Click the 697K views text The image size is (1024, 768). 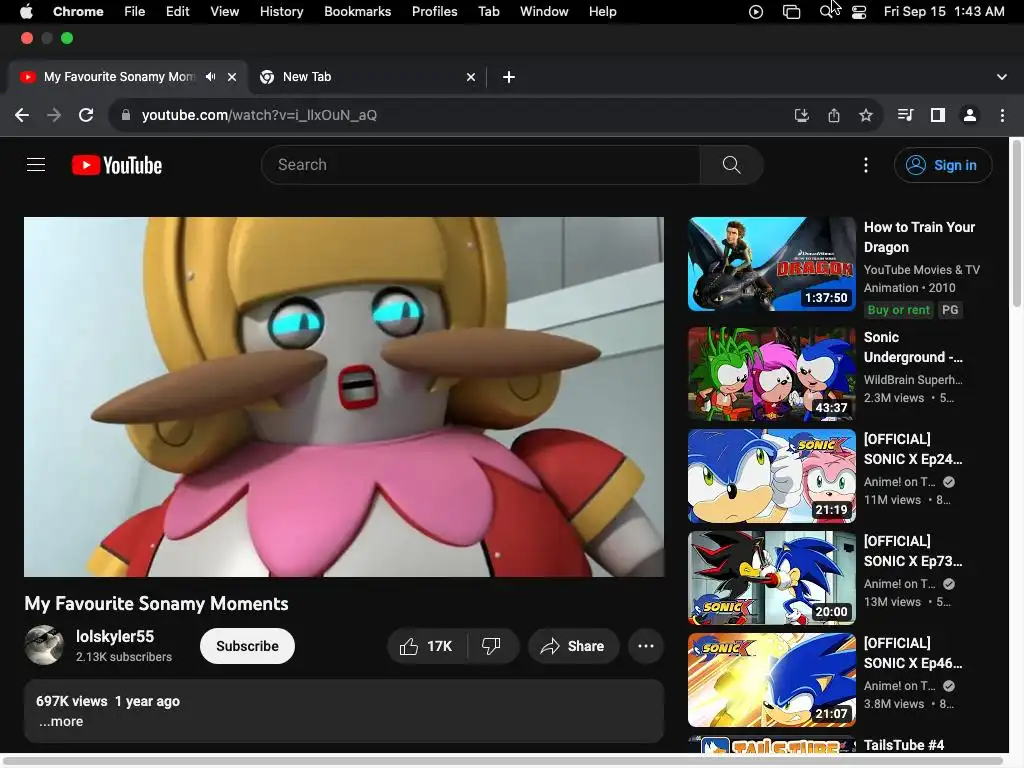point(72,701)
